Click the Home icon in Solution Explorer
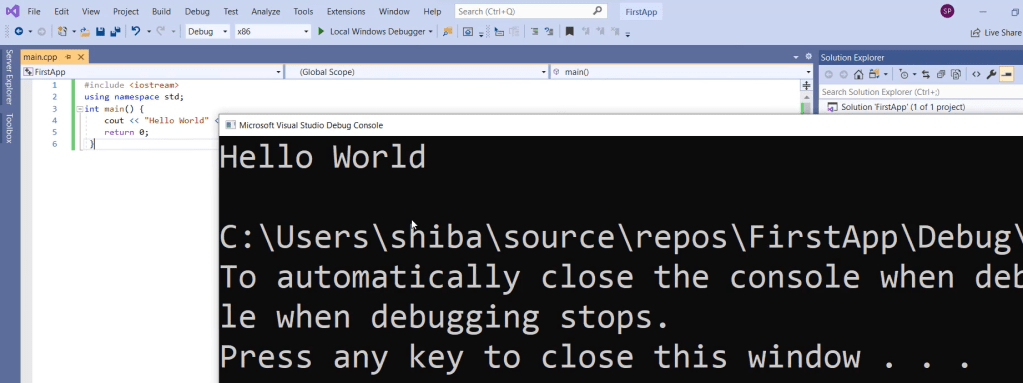This screenshot has height=383, width=1023. [859, 74]
